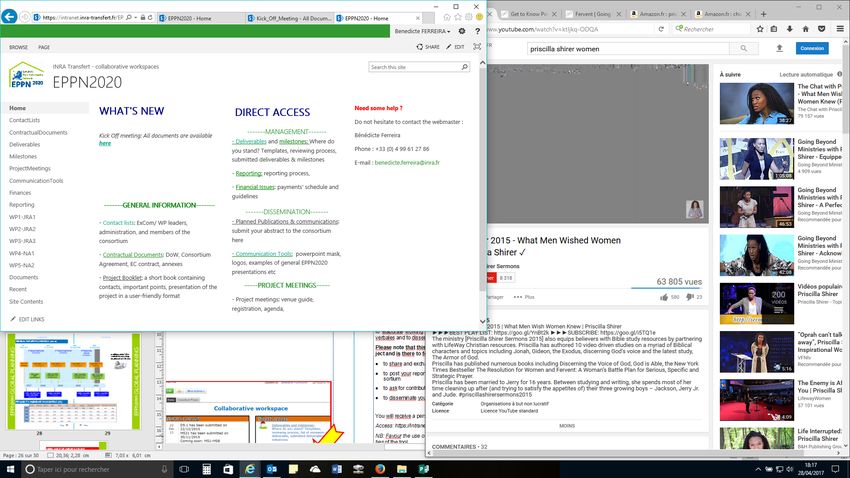Open Task View on taskbar
The image size is (850, 478).
tap(184, 469)
